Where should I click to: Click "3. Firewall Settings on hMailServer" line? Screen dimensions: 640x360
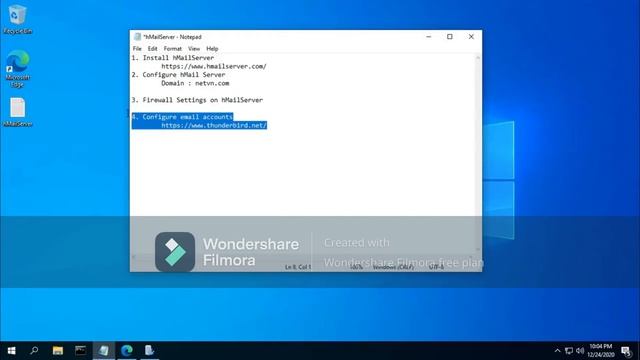(x=197, y=100)
